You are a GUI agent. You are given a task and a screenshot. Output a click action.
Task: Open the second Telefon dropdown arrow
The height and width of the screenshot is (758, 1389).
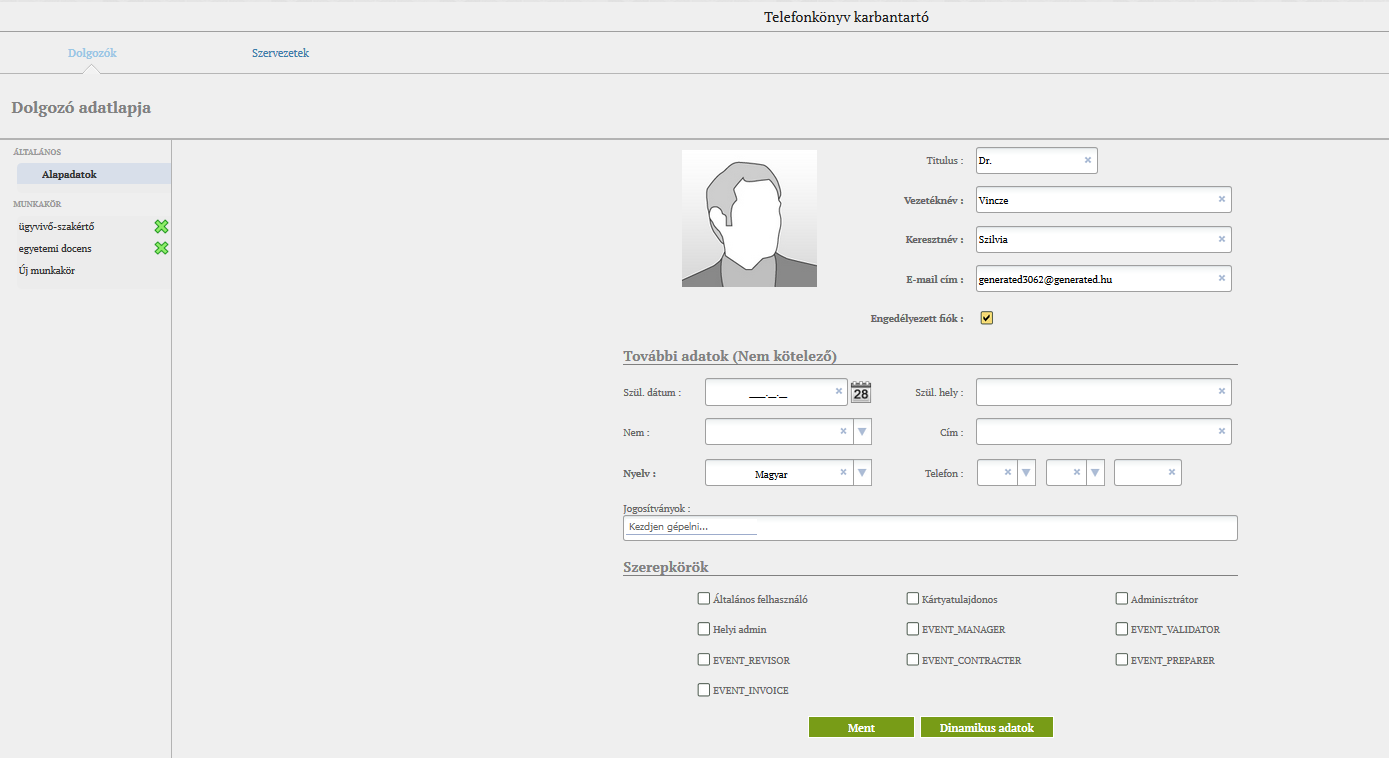coord(1095,473)
